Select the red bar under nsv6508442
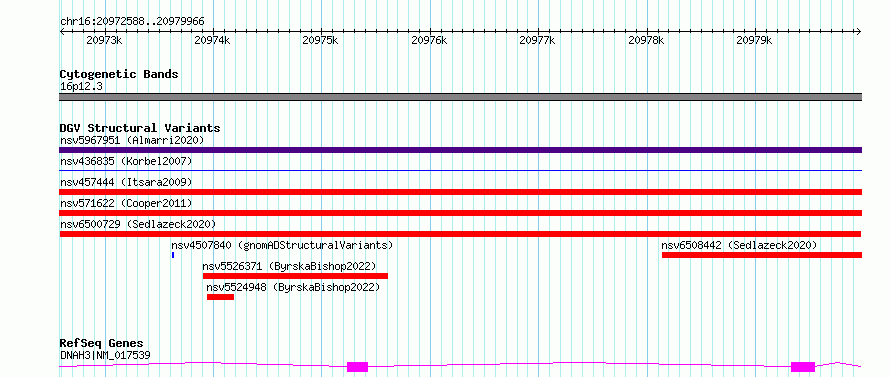The height and width of the screenshot is (377, 890). pos(762,255)
